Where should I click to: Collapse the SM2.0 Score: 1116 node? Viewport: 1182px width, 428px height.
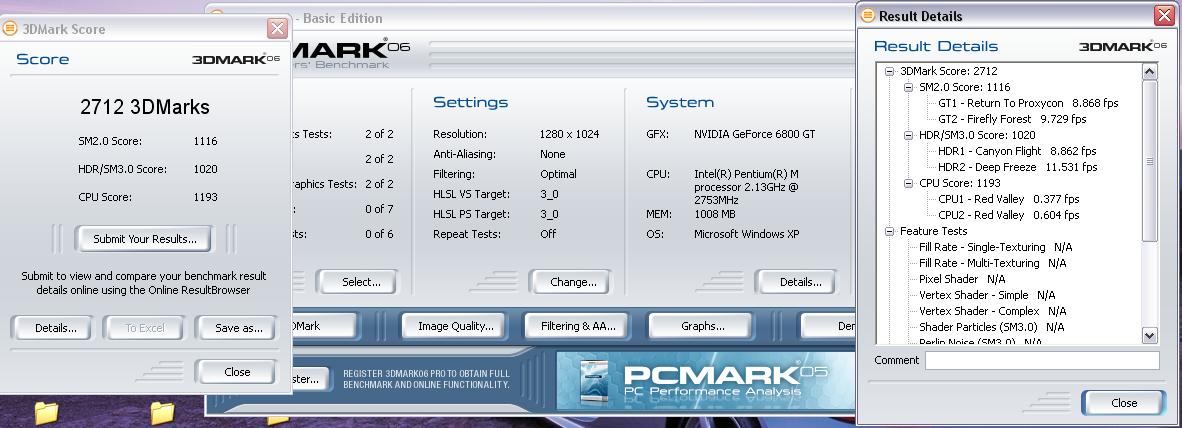[908, 87]
